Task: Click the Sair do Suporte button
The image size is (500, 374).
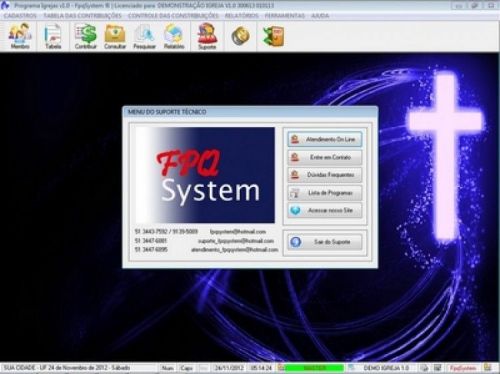Action: [x=325, y=242]
